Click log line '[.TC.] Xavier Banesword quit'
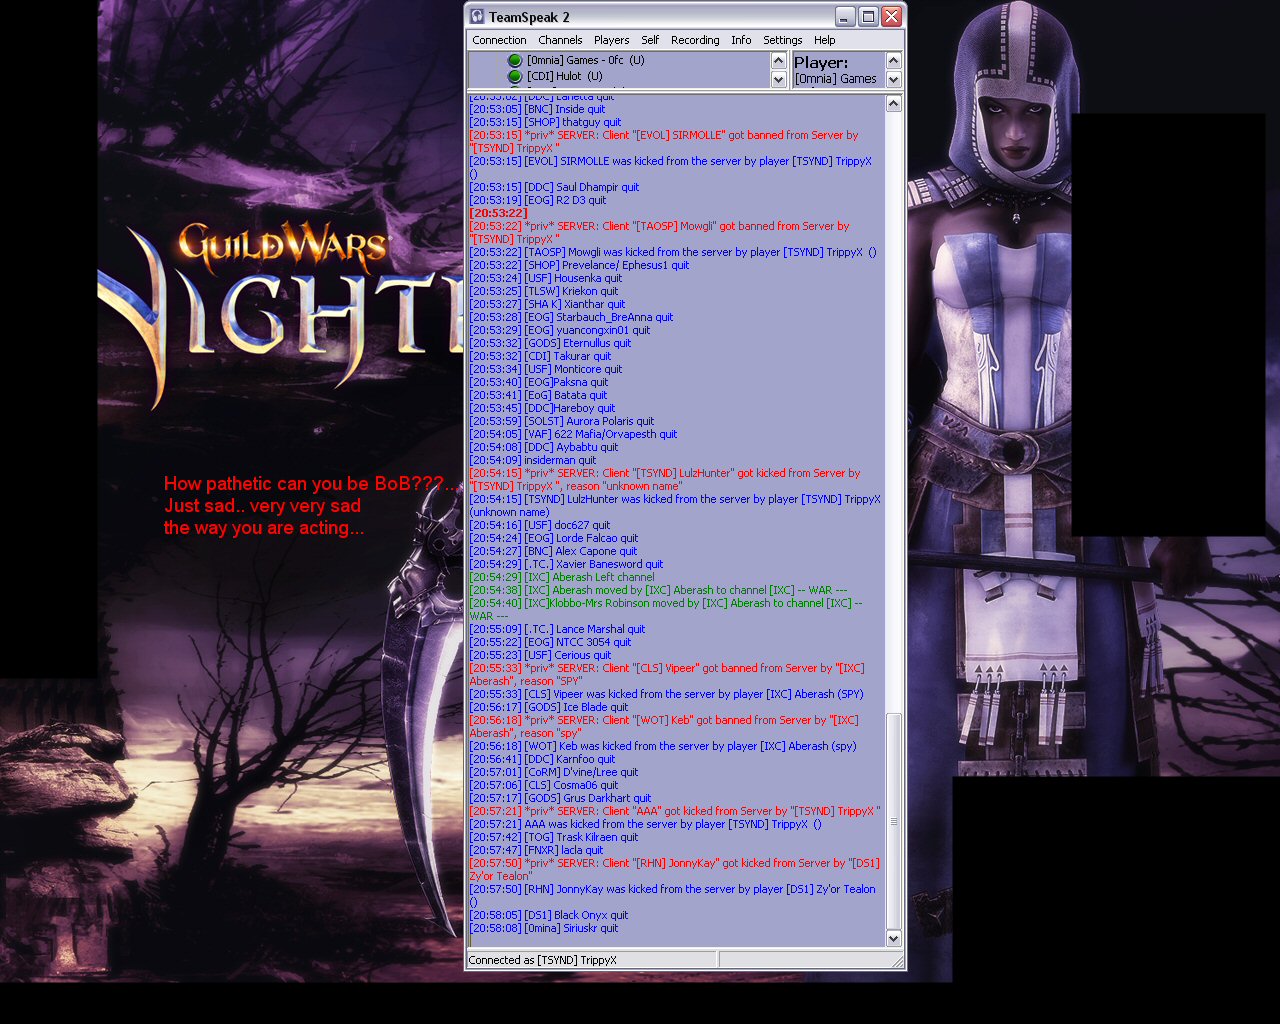The image size is (1280, 1024). click(x=566, y=564)
